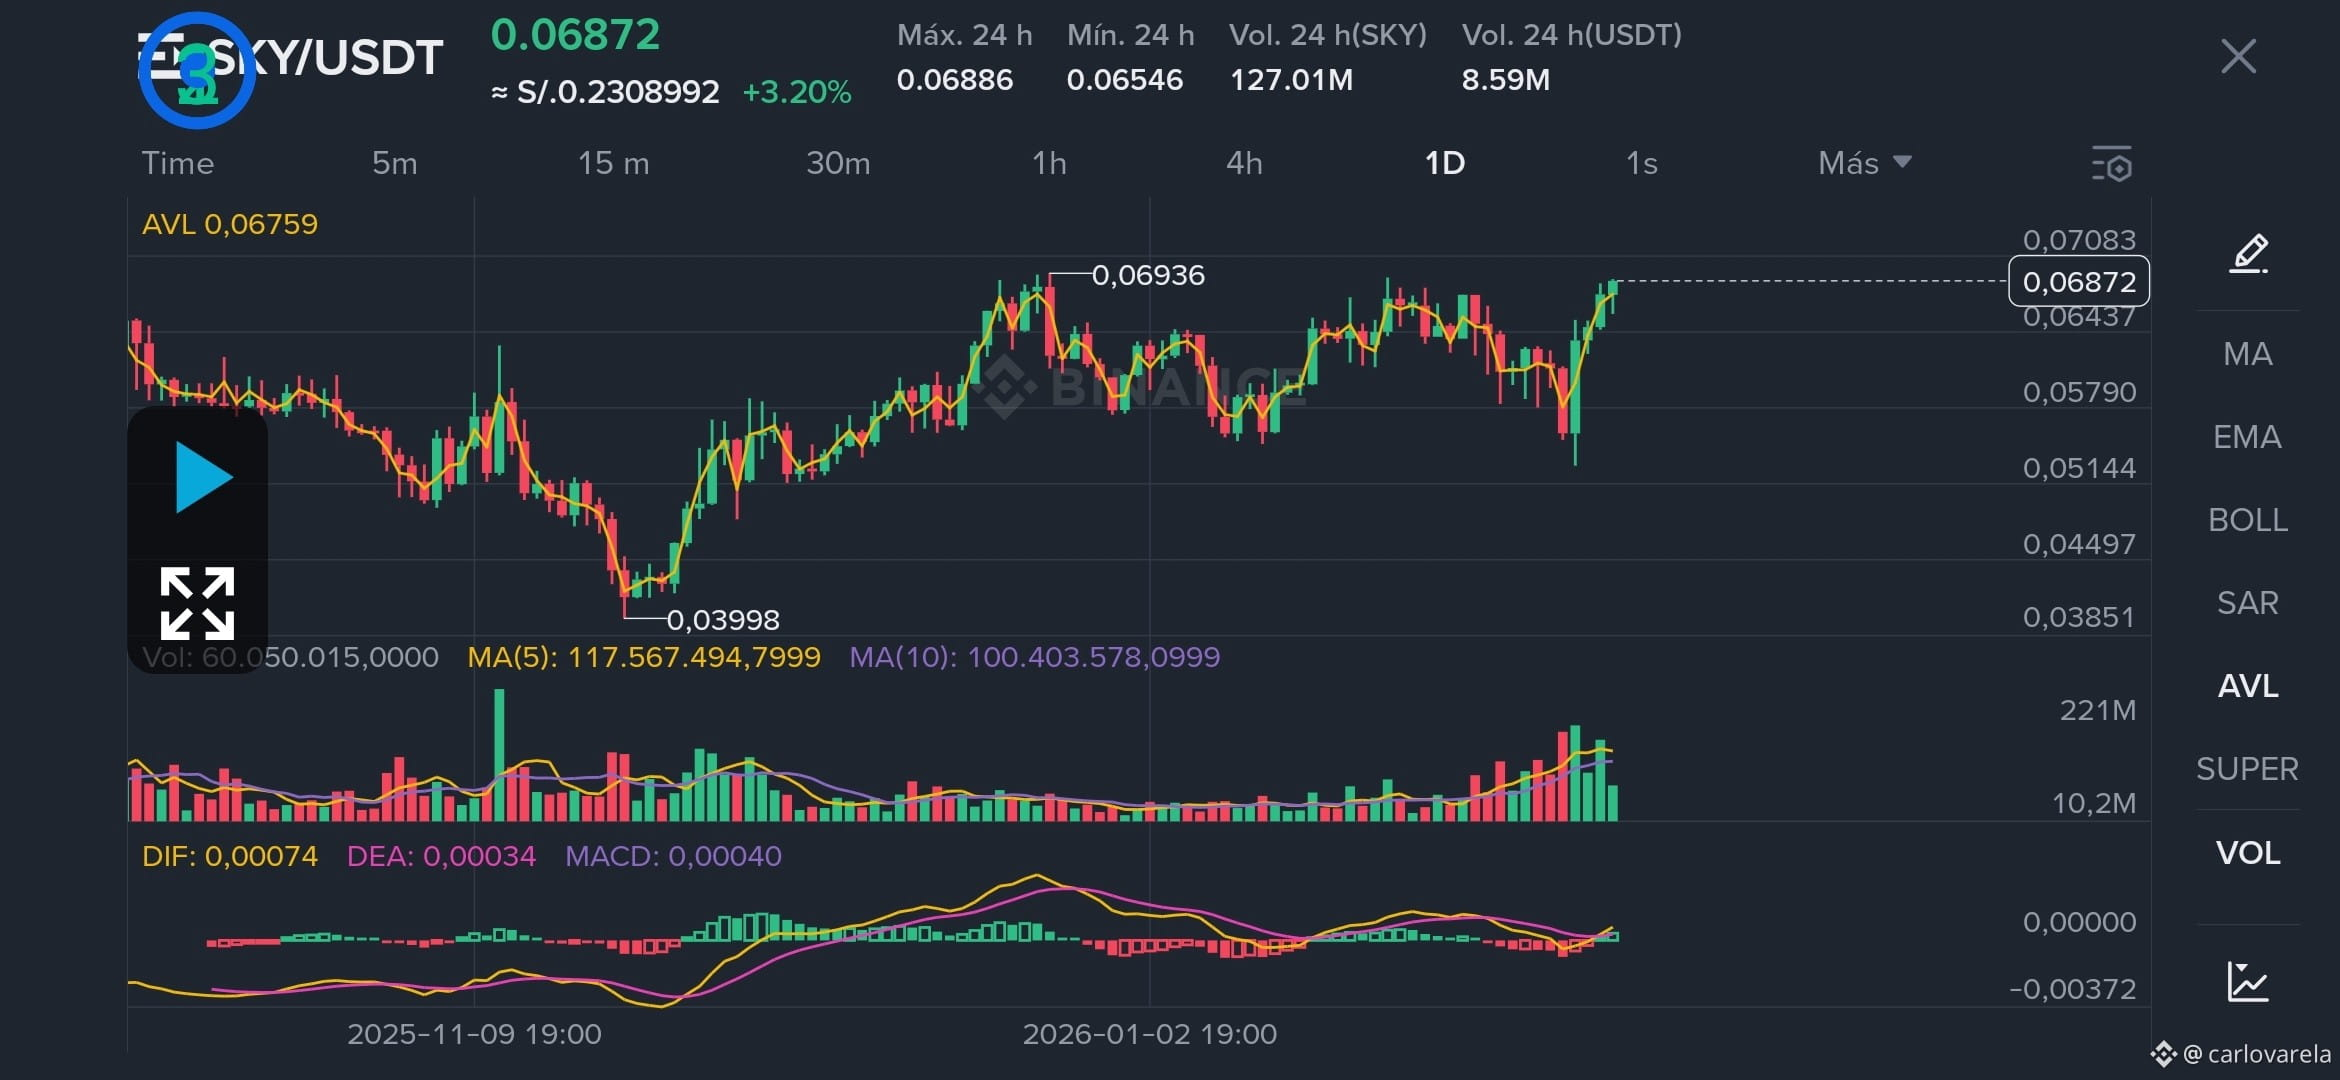The height and width of the screenshot is (1080, 2340).
Task: Click the 0,07083 price axis label
Action: tap(2079, 240)
